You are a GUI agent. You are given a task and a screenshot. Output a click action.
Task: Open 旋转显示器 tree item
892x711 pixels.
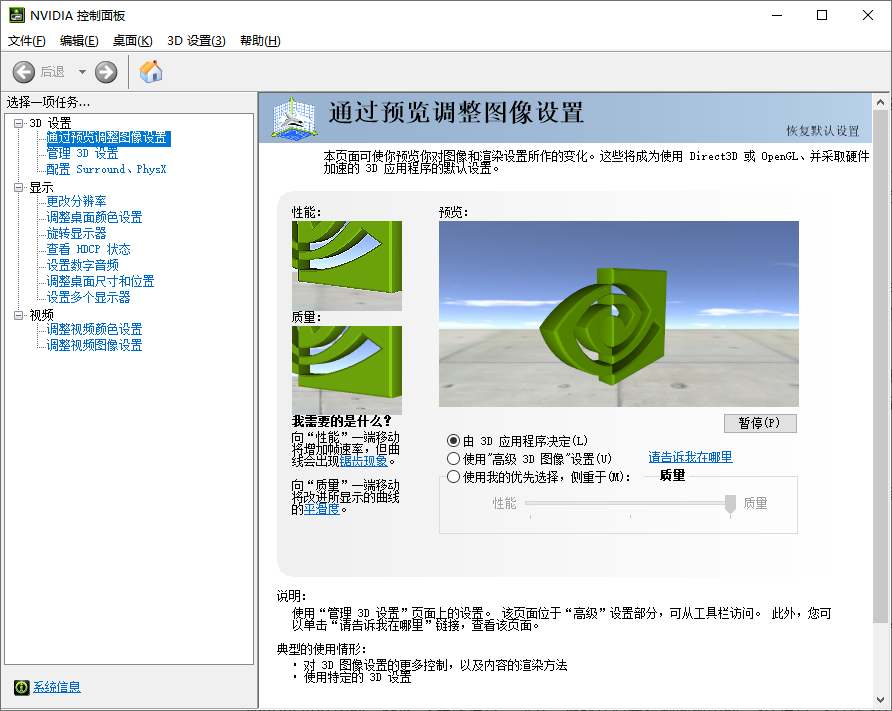point(76,233)
